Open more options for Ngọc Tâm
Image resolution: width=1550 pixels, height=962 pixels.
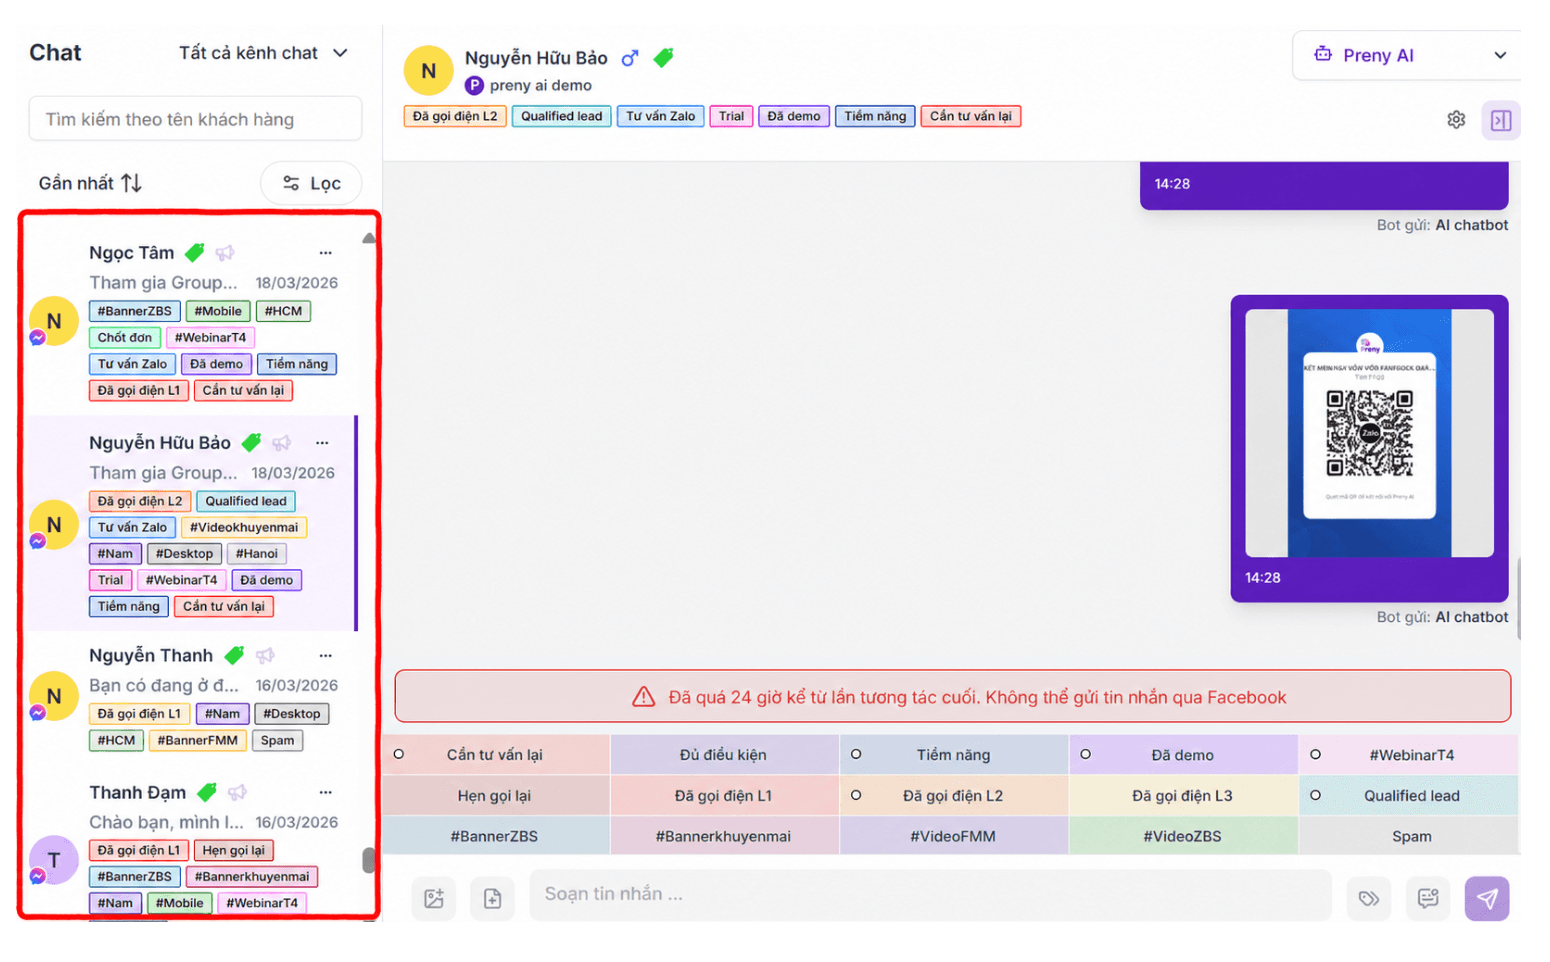325,253
